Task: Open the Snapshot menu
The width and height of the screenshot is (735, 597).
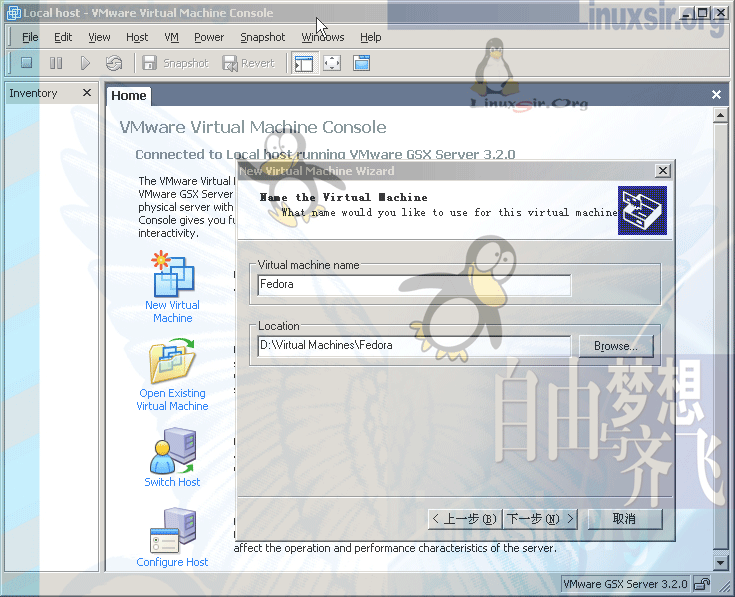Action: (262, 37)
